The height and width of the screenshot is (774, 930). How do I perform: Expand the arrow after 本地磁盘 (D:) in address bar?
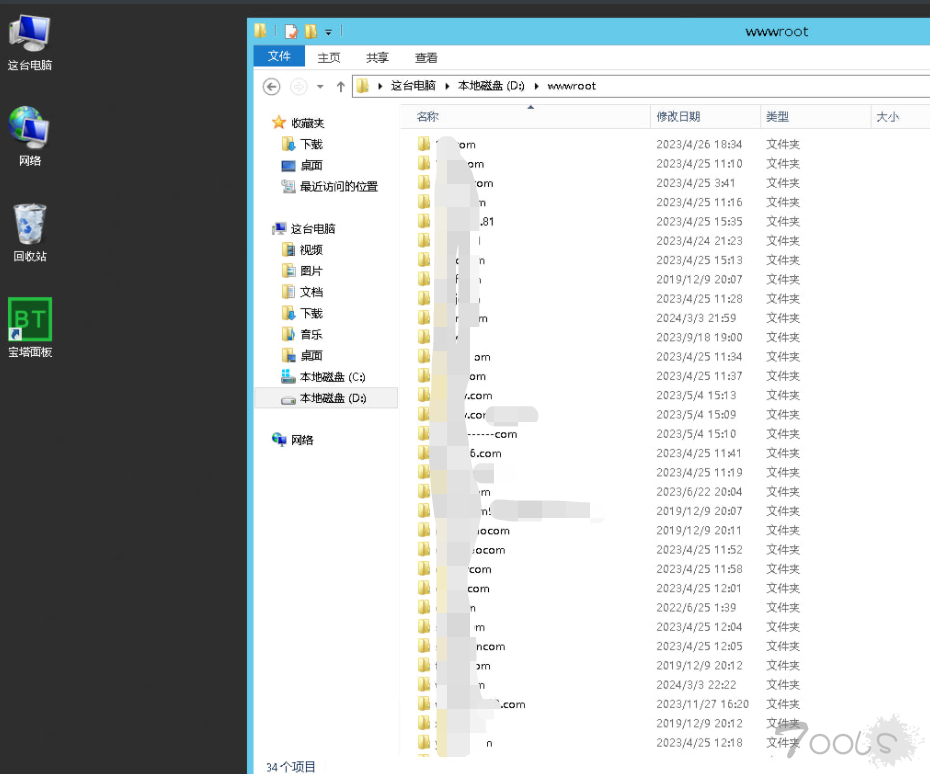coord(536,86)
